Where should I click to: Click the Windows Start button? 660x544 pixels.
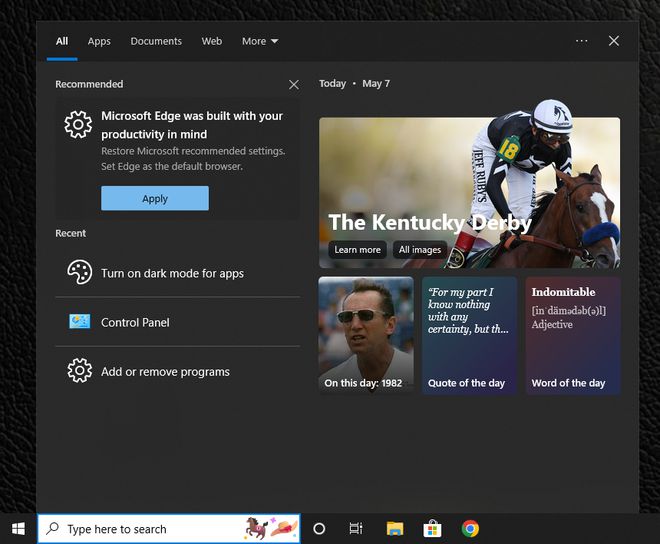pos(18,529)
